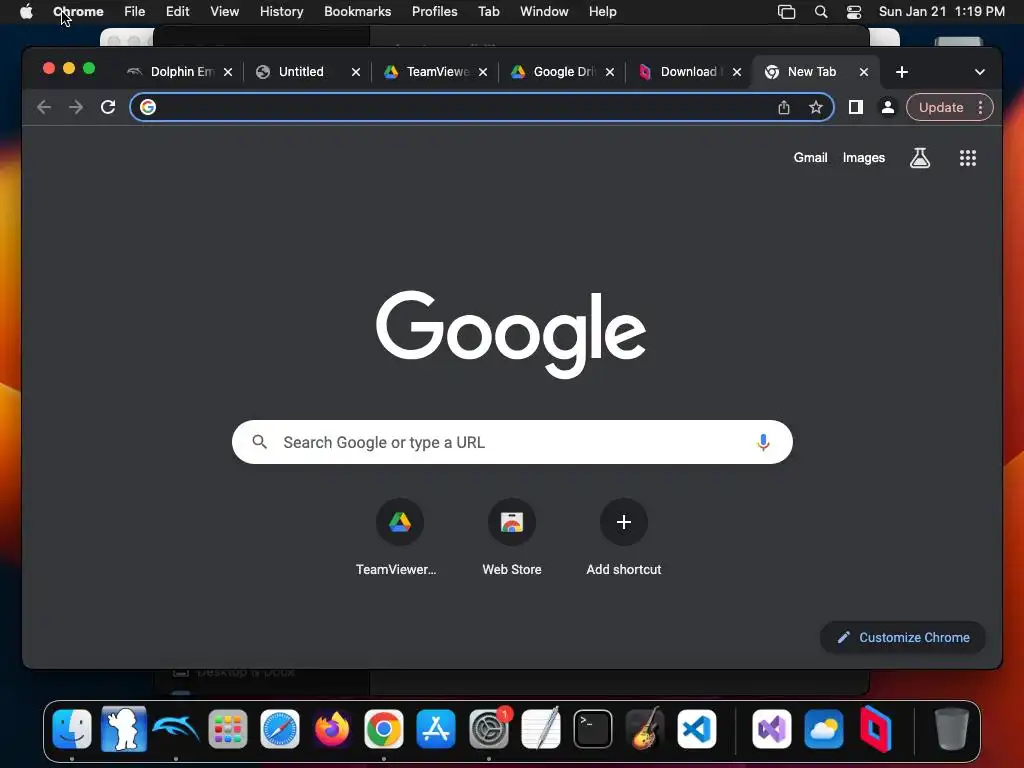Open the File menu
1024x768 pixels.
point(135,12)
